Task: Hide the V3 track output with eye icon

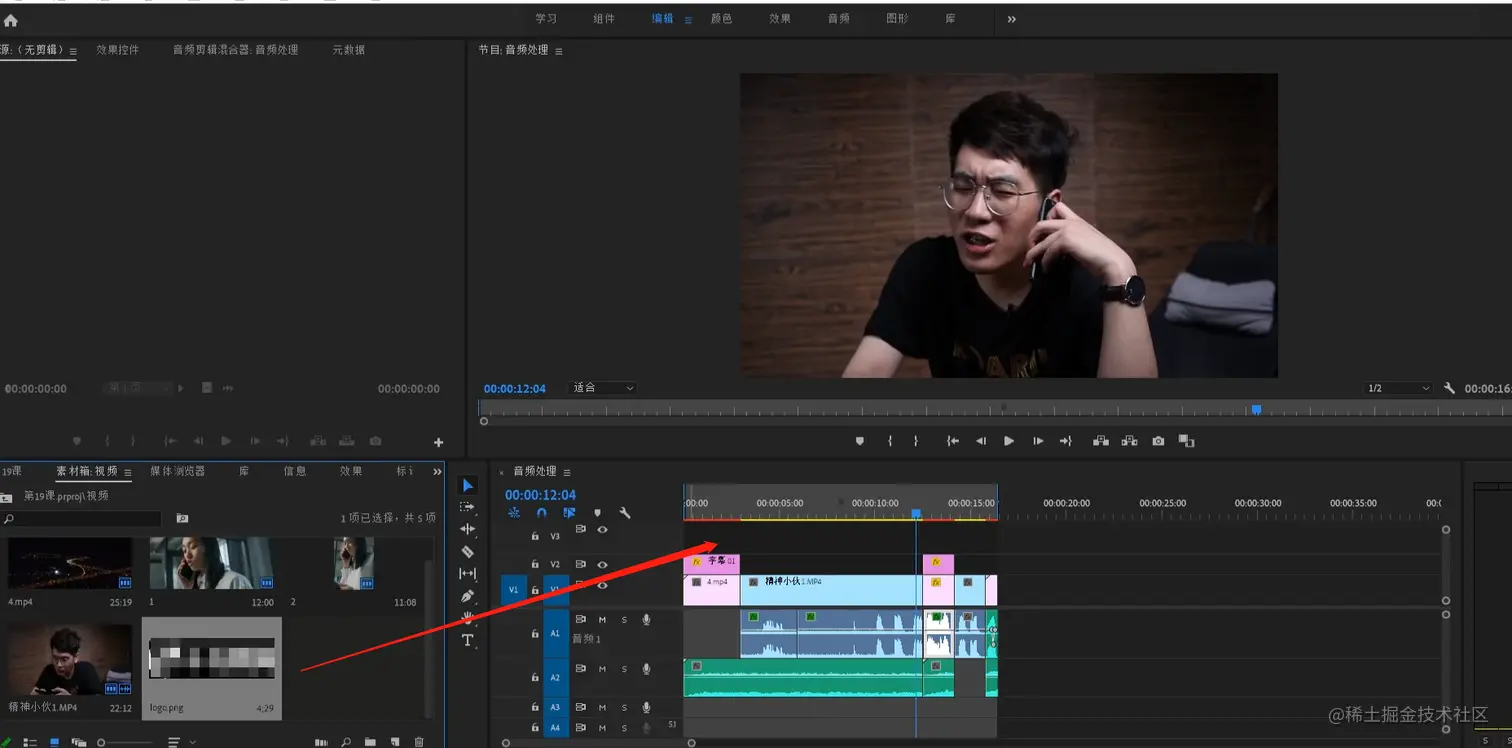Action: click(x=602, y=530)
